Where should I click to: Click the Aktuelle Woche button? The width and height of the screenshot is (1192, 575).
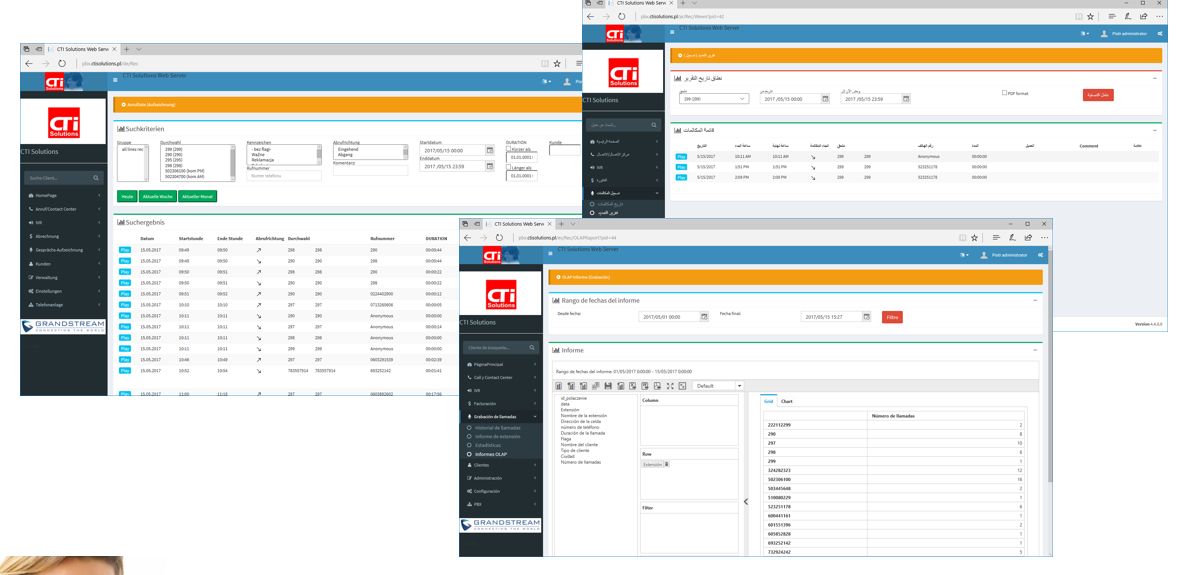tap(157, 196)
